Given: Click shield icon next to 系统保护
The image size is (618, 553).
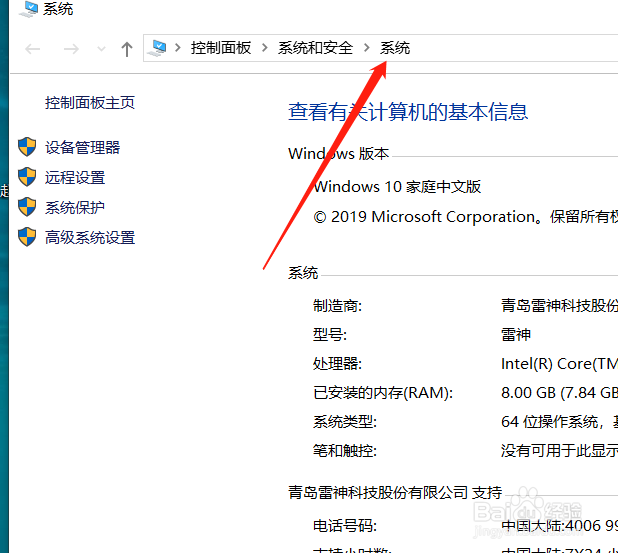Looking at the screenshot, I should pos(27,207).
